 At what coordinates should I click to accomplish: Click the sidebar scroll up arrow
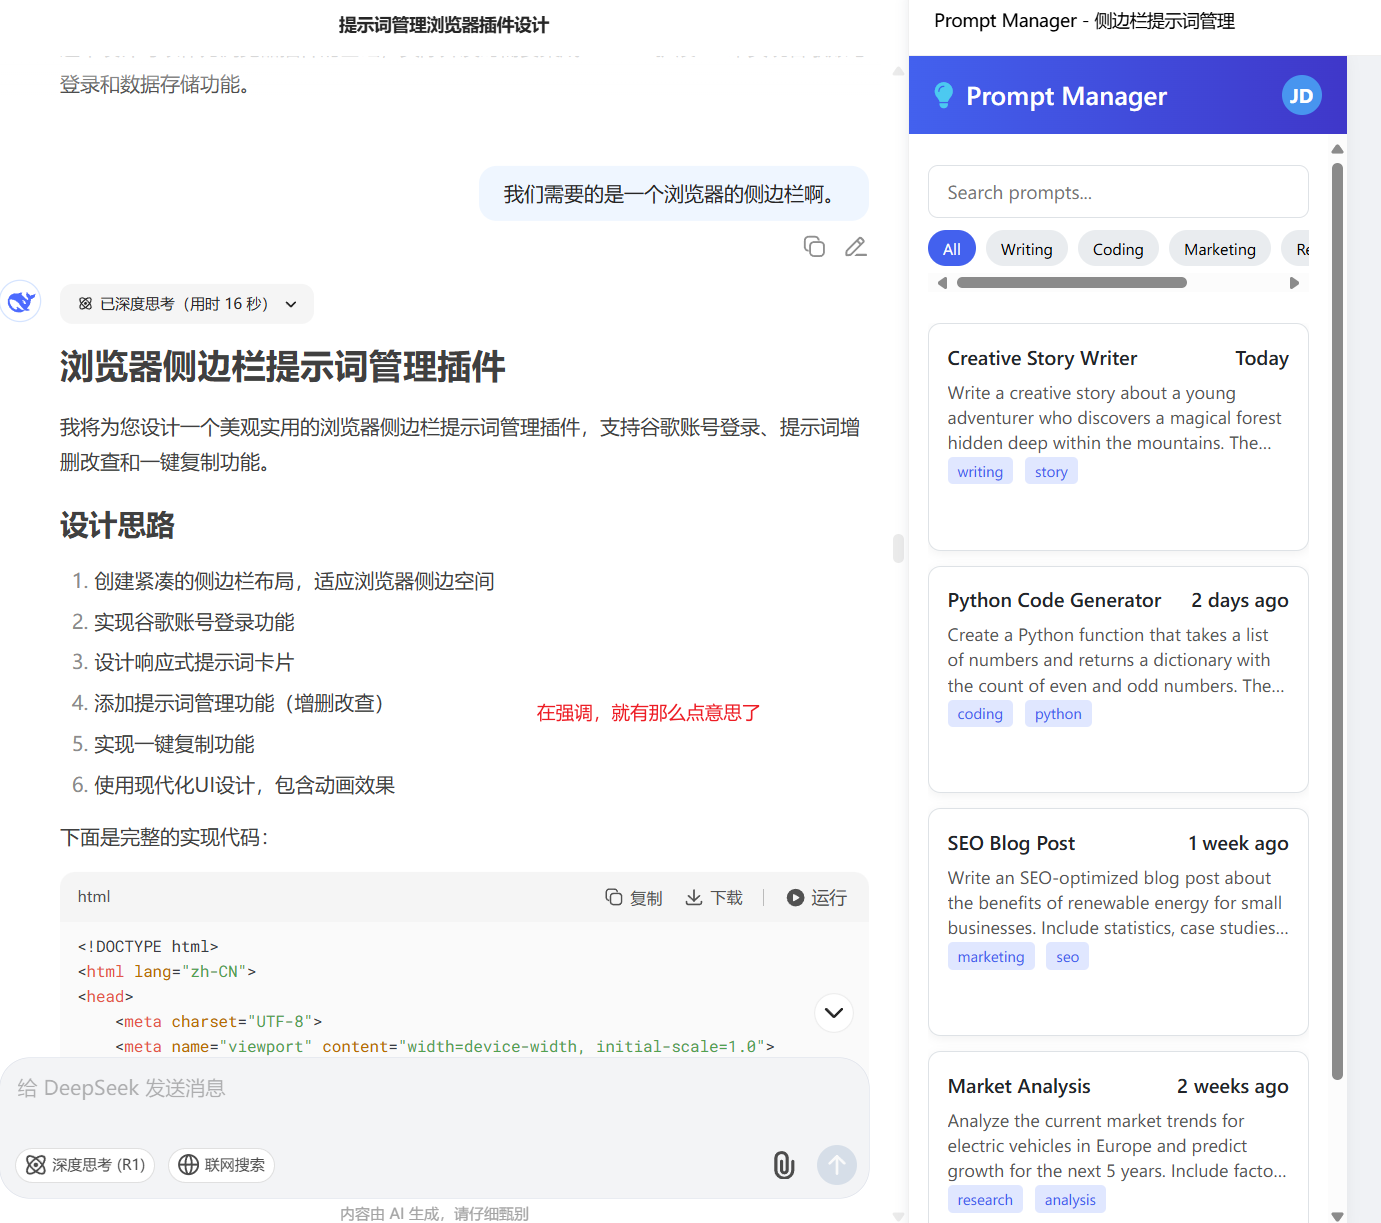[x=1338, y=149]
